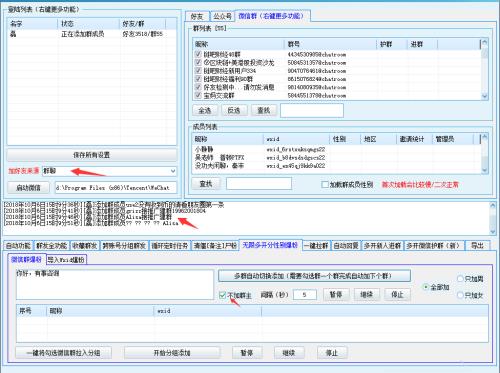
Task: Click the bottom-row 继续 button after 开始分组添加
Action: coord(289,353)
